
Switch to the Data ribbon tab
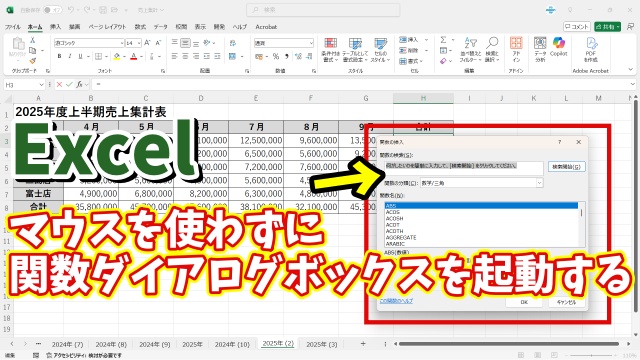160,27
